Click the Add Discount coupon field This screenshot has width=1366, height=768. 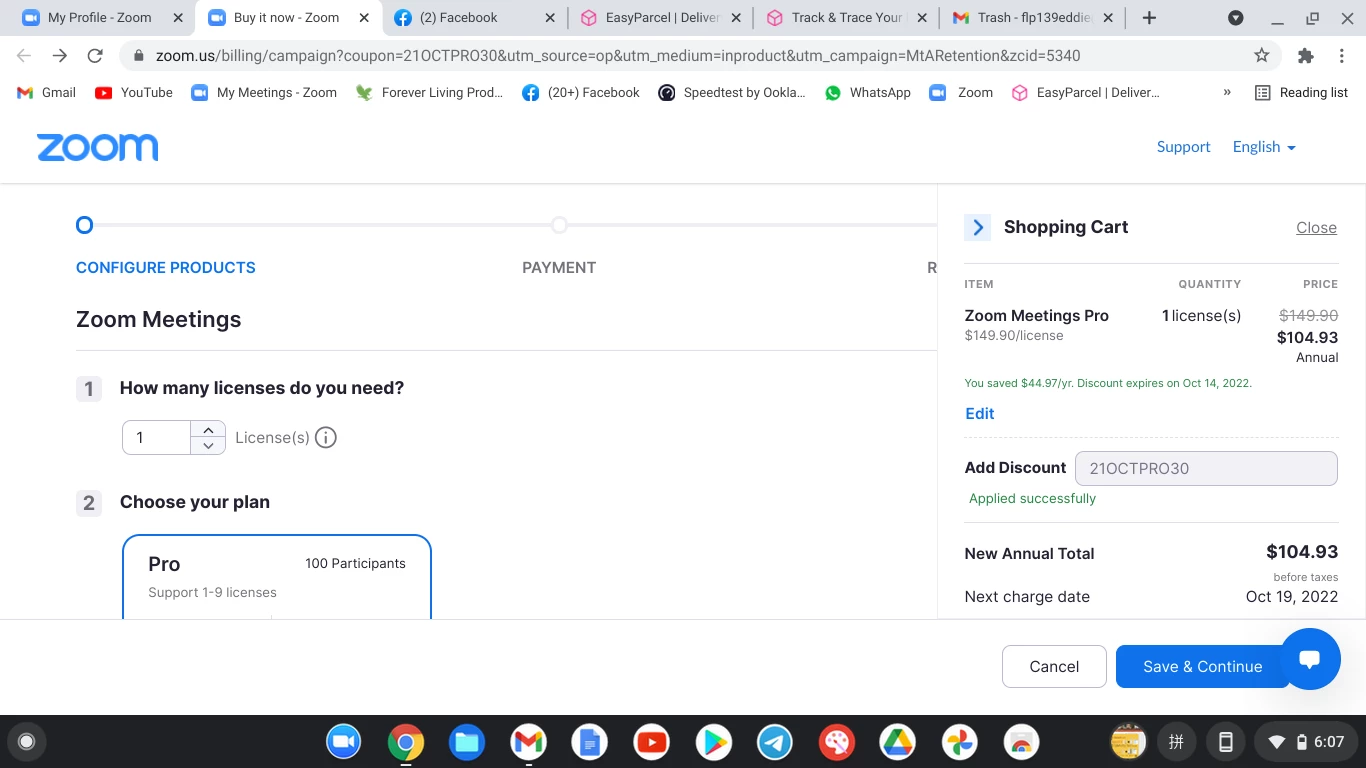(x=1206, y=468)
